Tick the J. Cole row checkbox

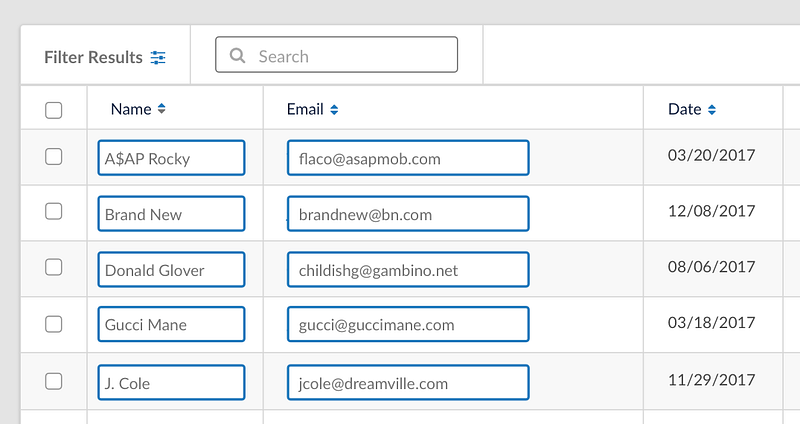(x=54, y=381)
